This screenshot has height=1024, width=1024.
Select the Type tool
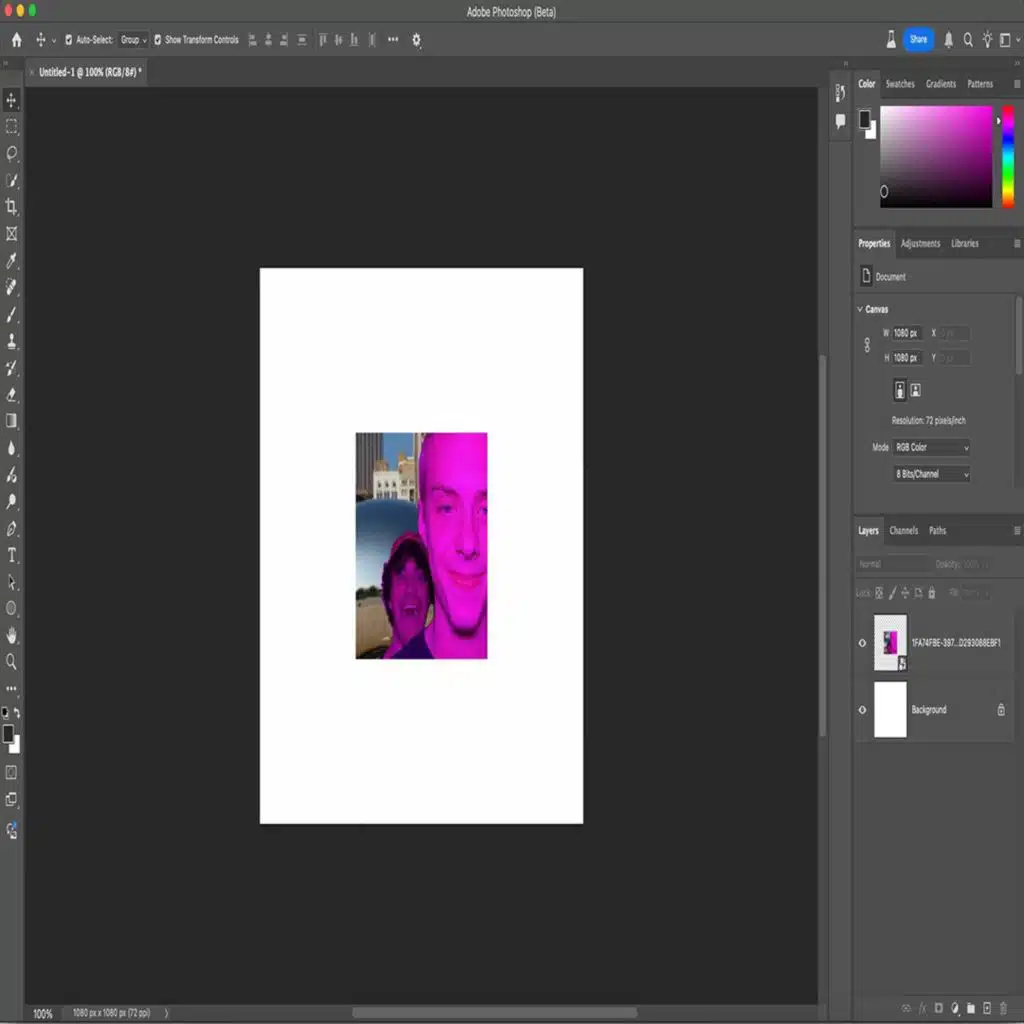tap(12, 555)
